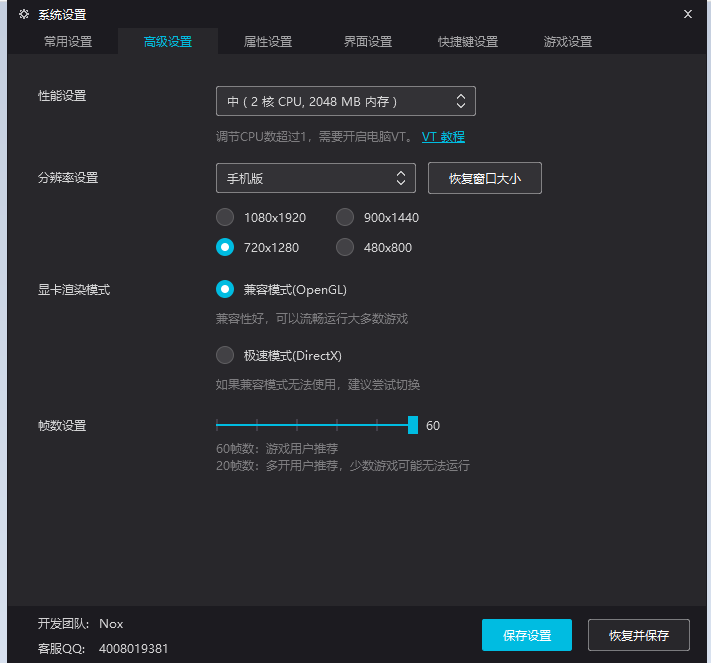Enable 极速模式(DirectX) rendering mode
Image resolution: width=711 pixels, height=663 pixels.
225,355
